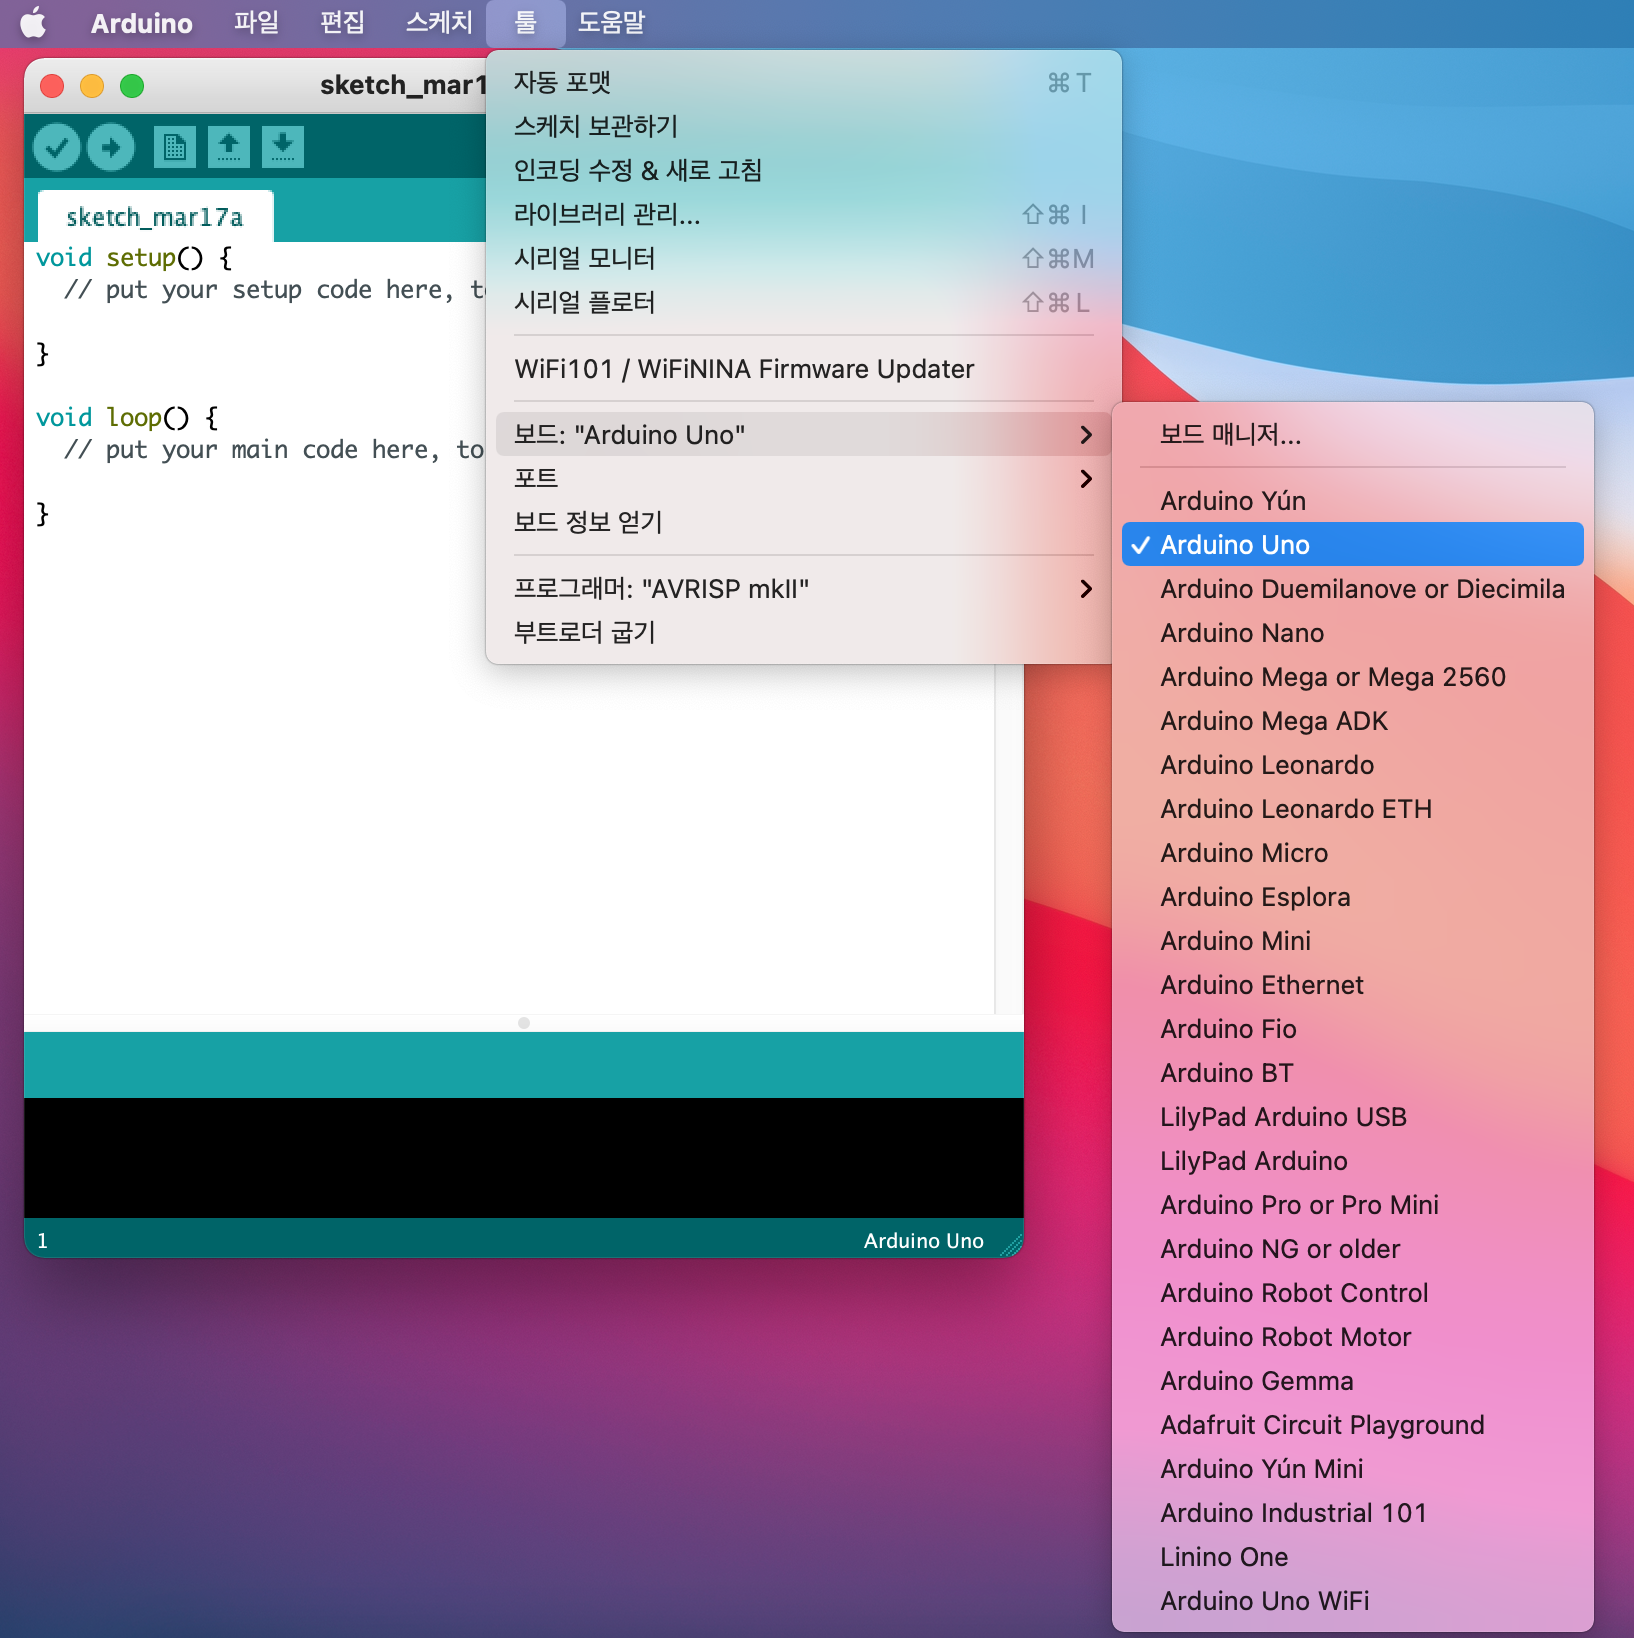1634x1638 pixels.
Task: Choose Arduino Leonardo ETH
Action: coord(1352,808)
